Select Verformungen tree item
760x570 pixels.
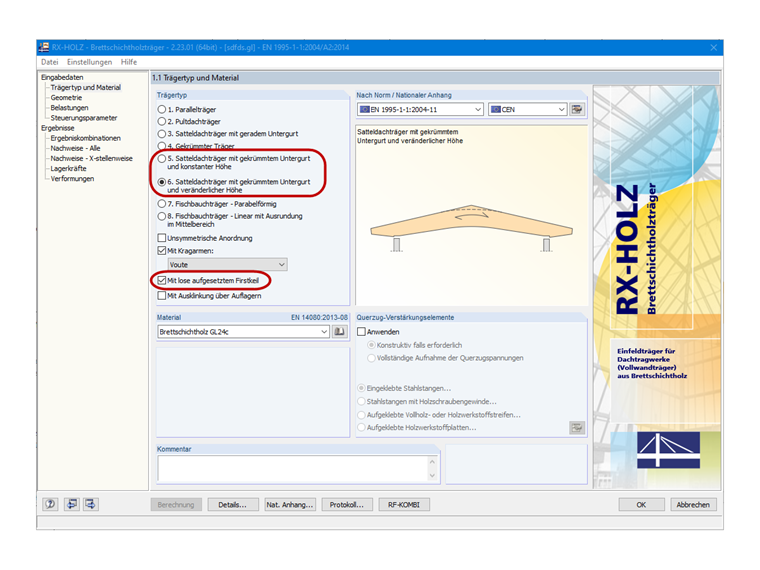[x=72, y=179]
